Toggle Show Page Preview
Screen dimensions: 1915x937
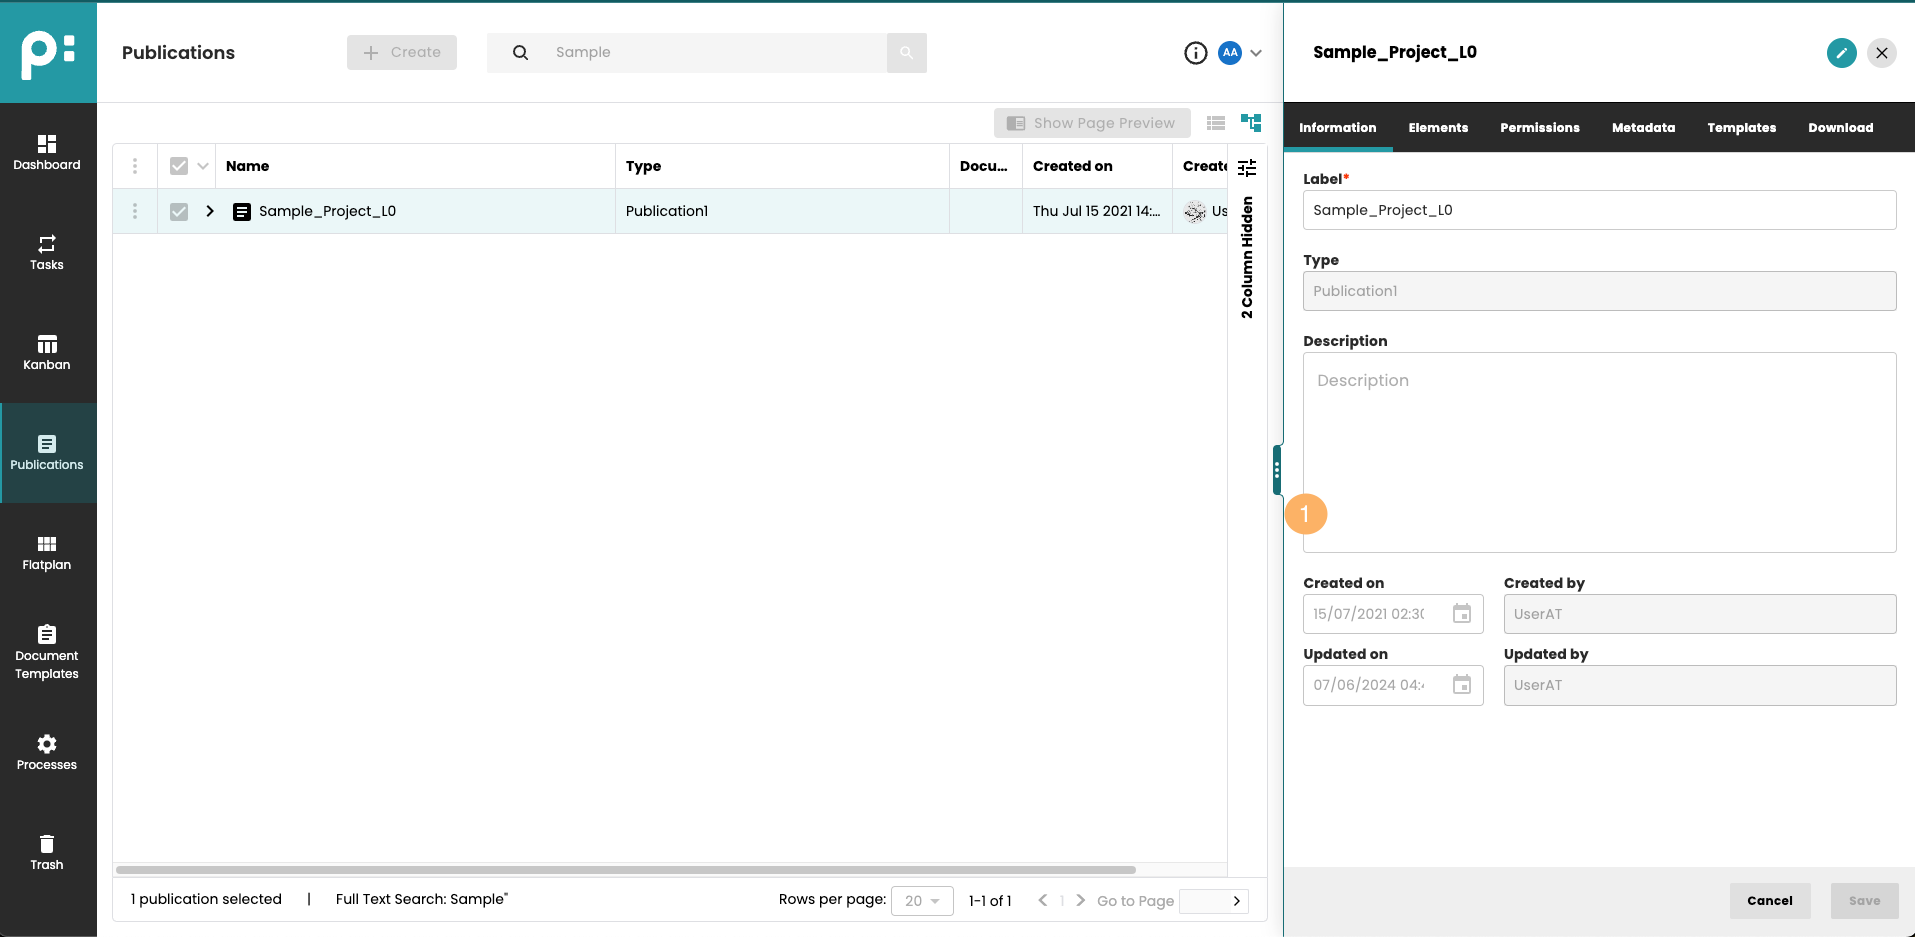tap(1092, 123)
